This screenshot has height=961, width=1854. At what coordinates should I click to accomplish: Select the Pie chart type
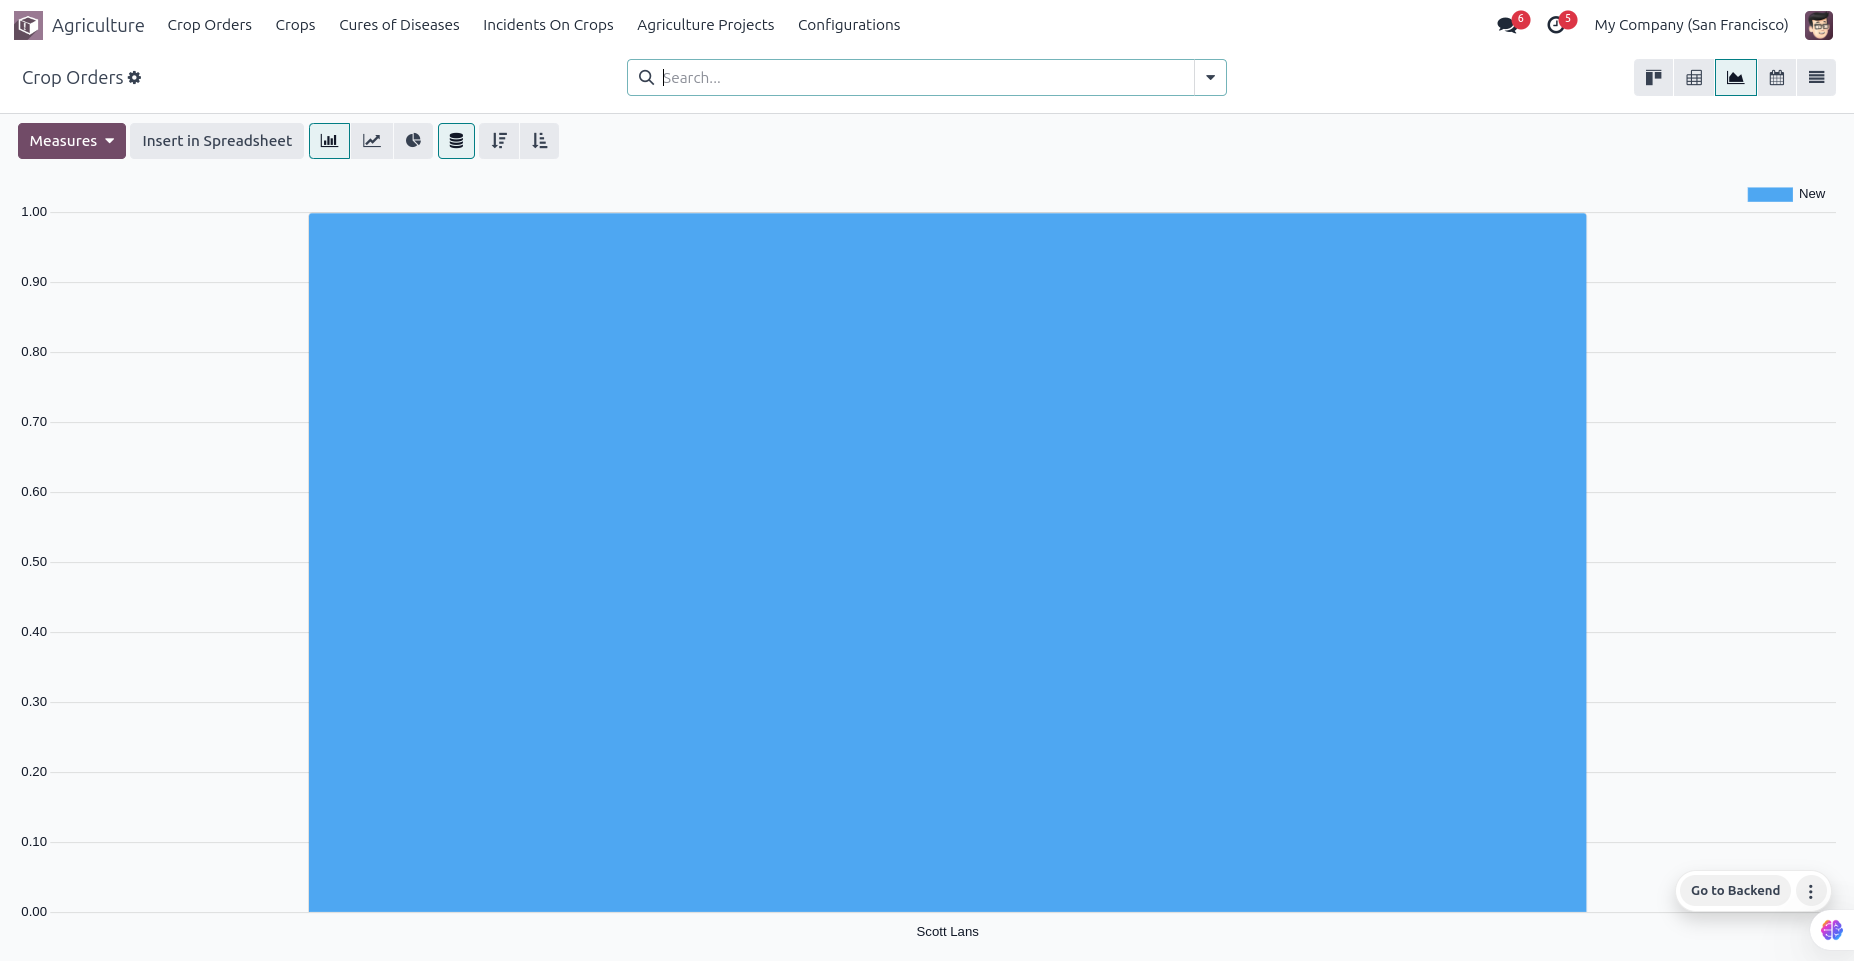tap(413, 141)
